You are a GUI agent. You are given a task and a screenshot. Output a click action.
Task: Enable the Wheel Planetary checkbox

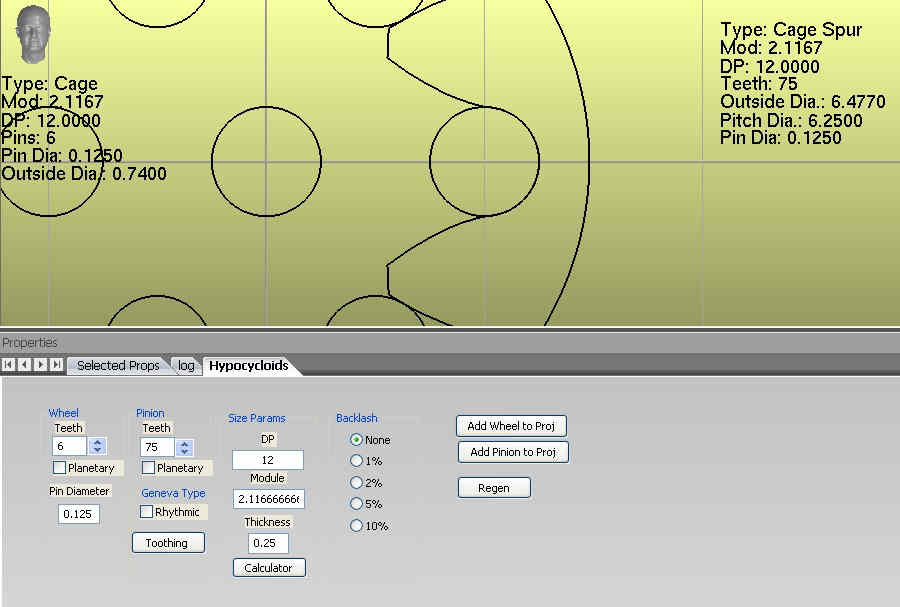[60, 468]
